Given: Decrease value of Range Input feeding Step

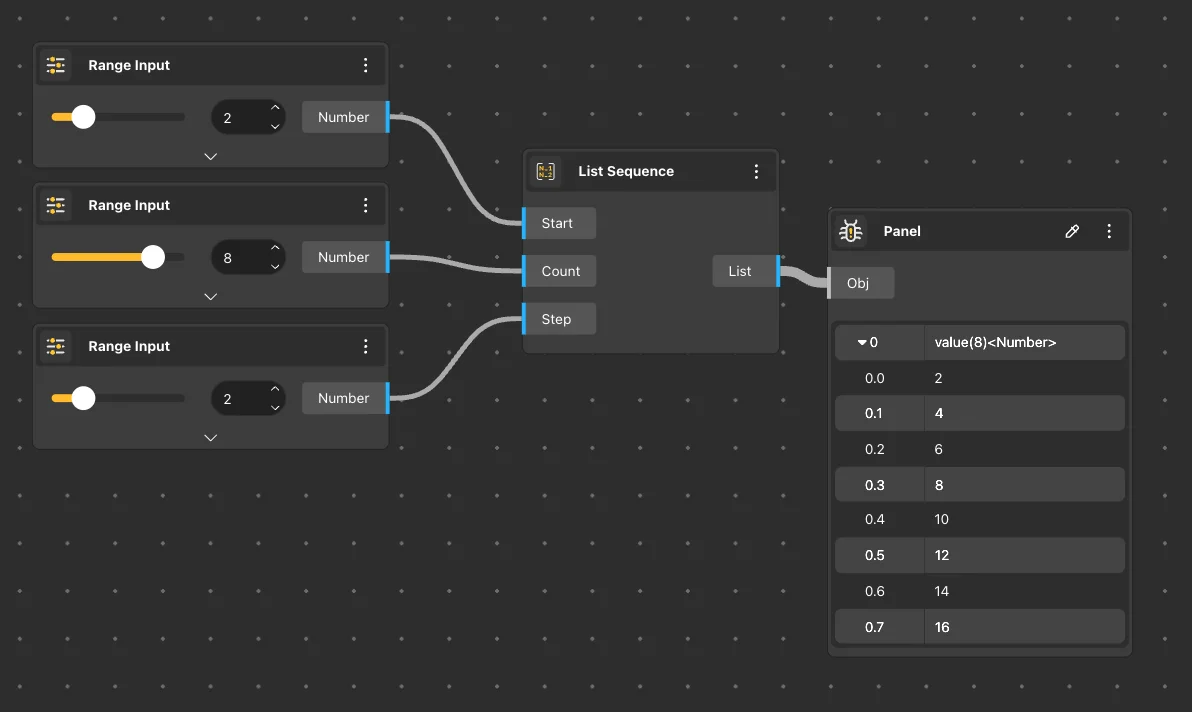Looking at the screenshot, I should point(275,407).
